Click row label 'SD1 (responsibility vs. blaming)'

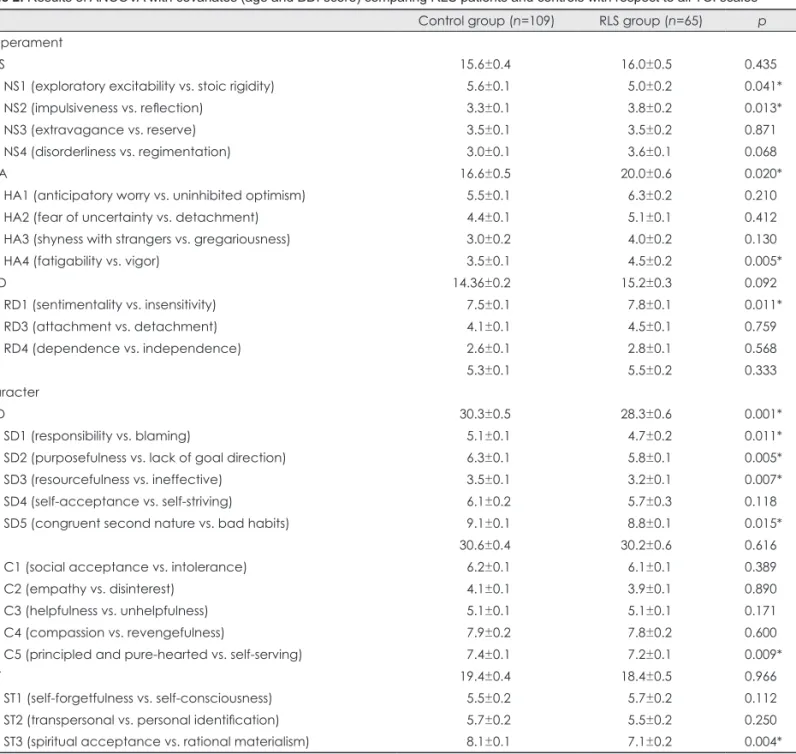(97, 436)
